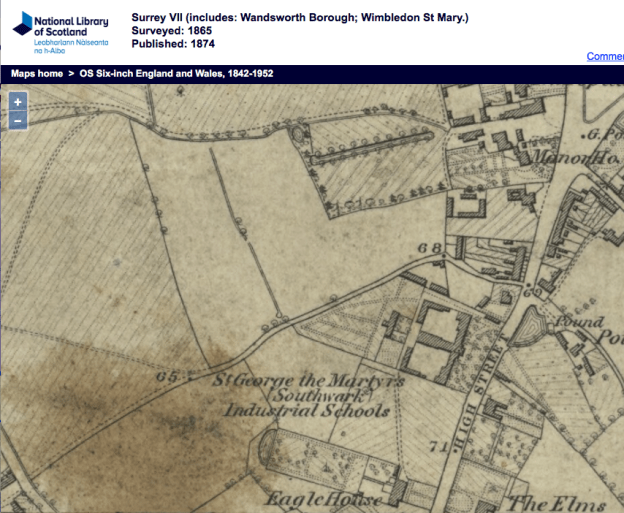Open the Maps home breadcrumb link

point(37,74)
